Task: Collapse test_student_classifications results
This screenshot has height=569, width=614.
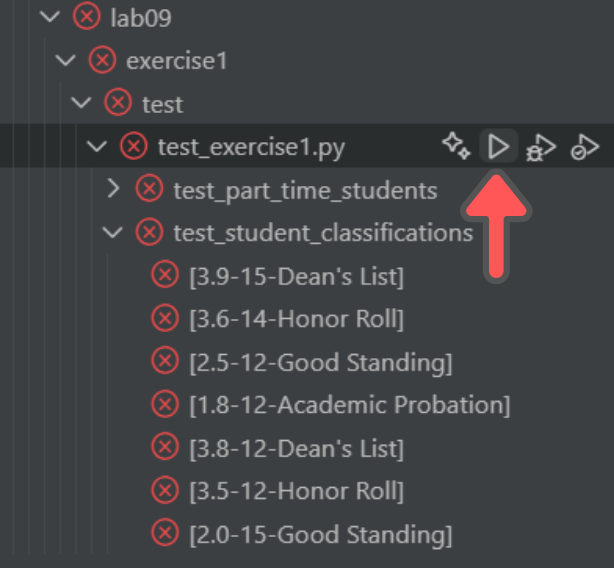Action: pos(113,232)
